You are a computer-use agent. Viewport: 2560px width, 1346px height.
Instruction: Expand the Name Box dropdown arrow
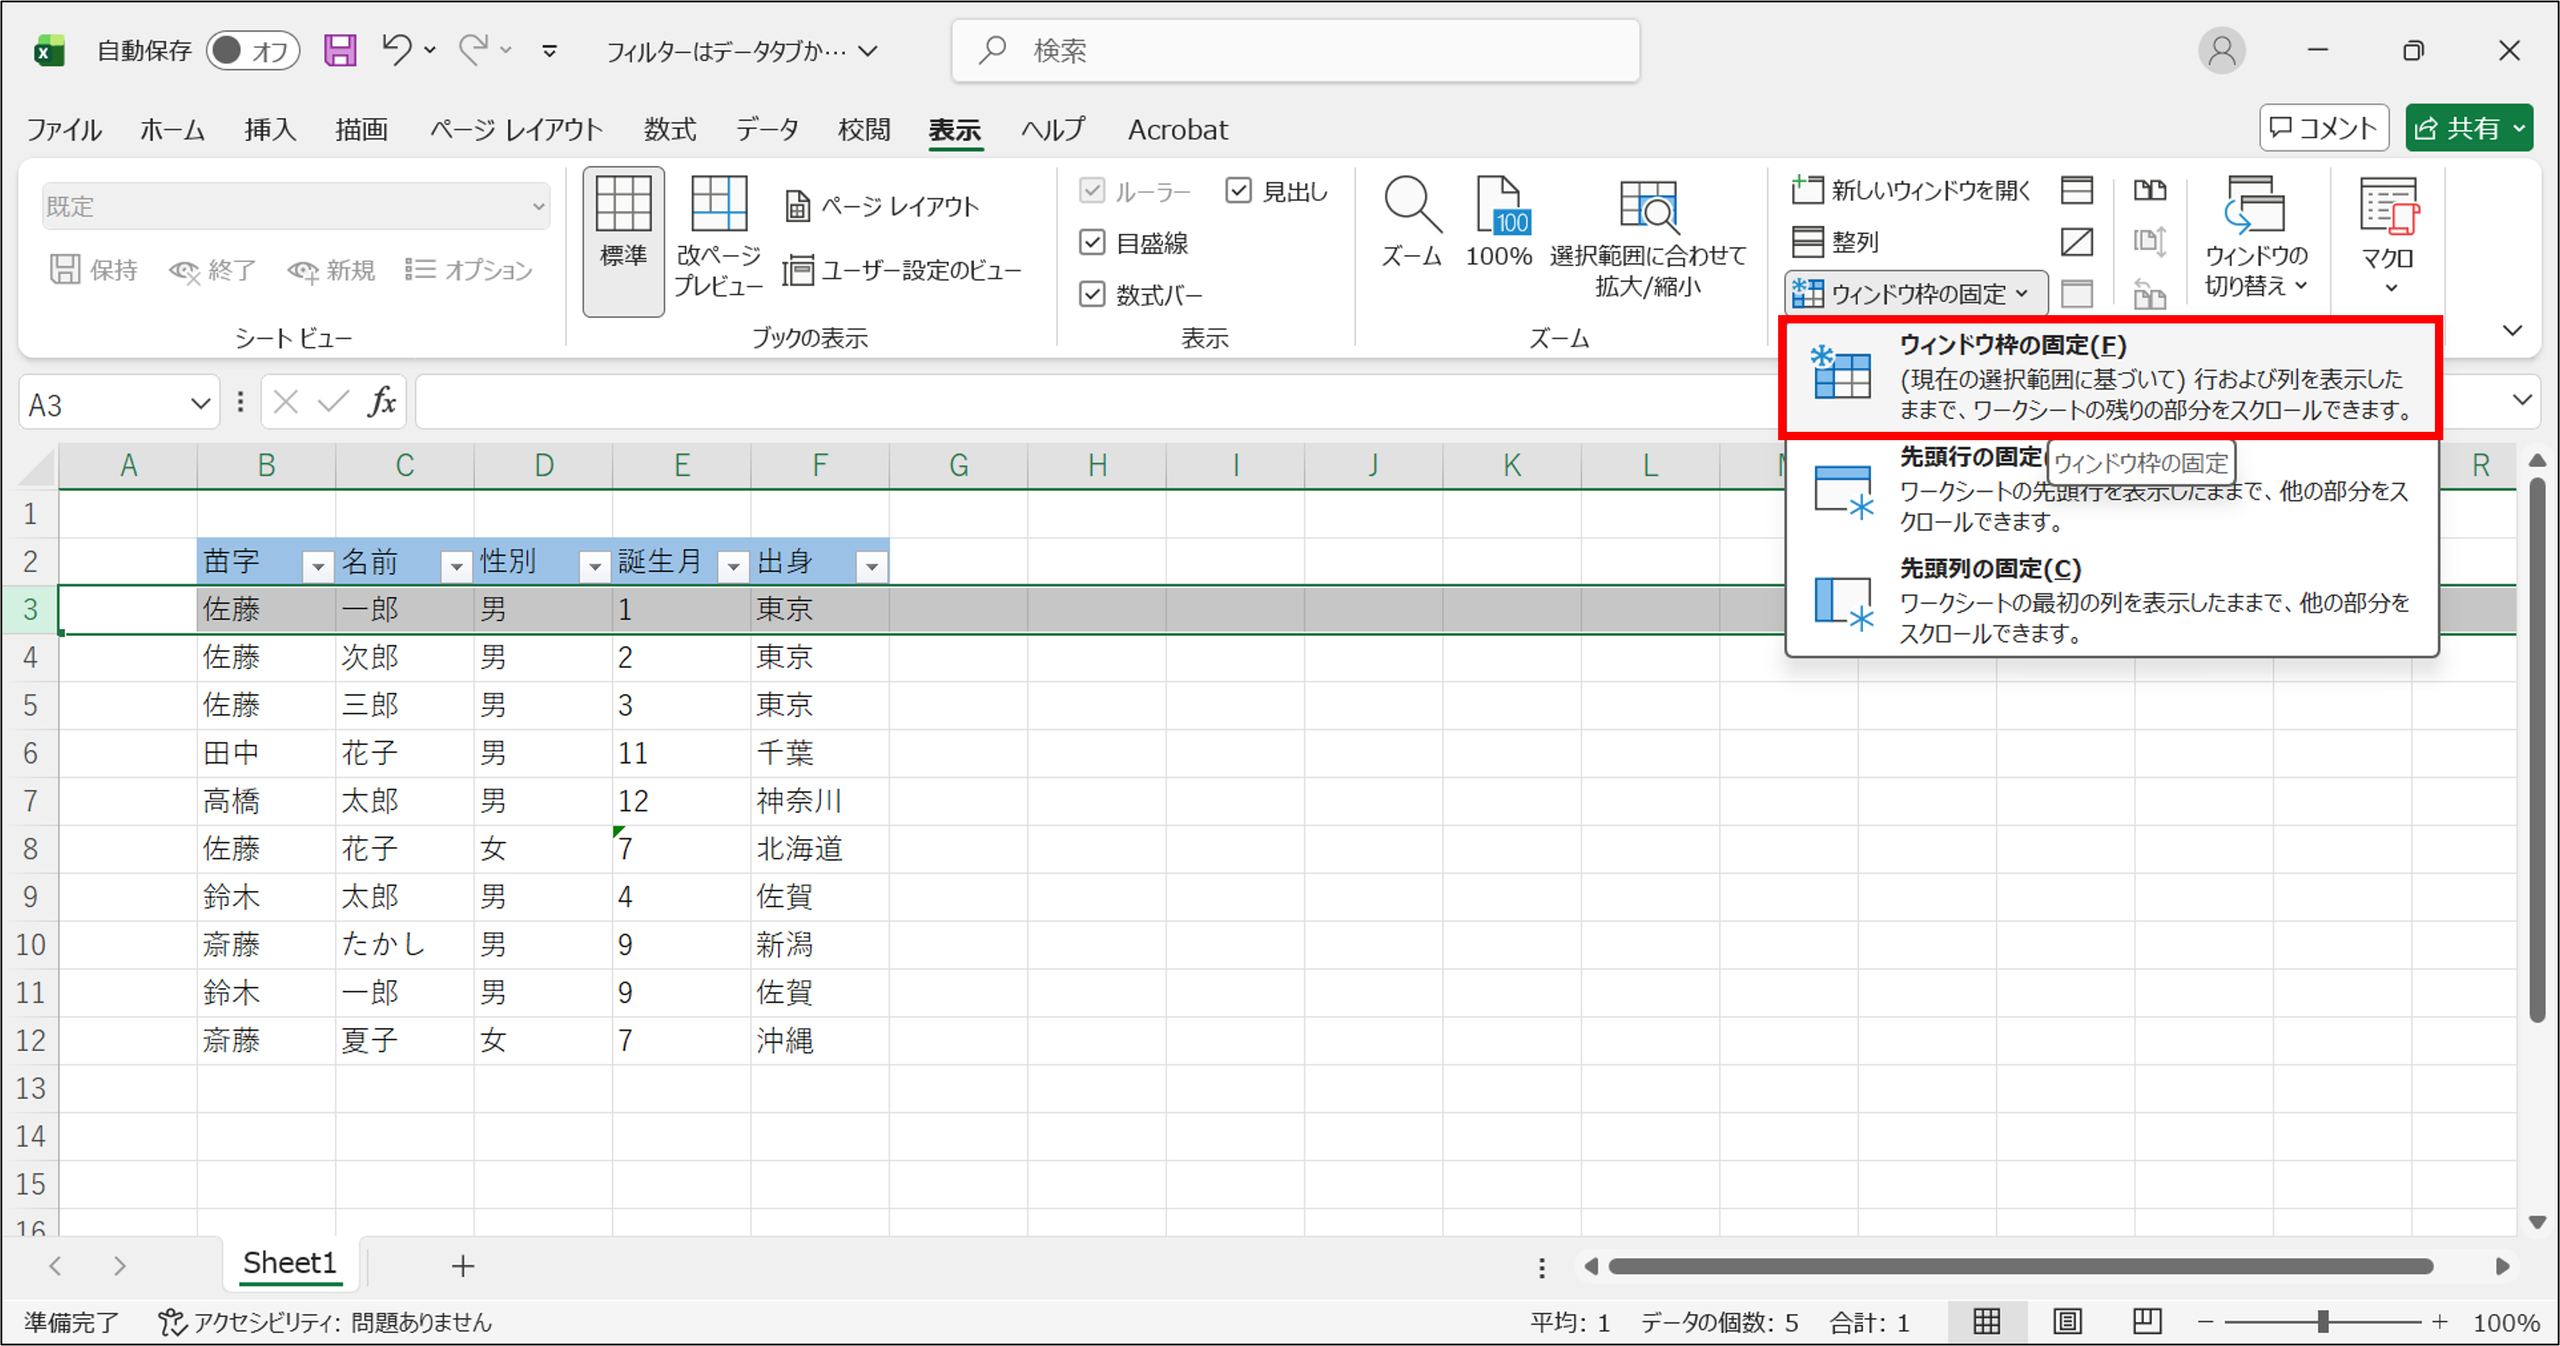coord(200,404)
